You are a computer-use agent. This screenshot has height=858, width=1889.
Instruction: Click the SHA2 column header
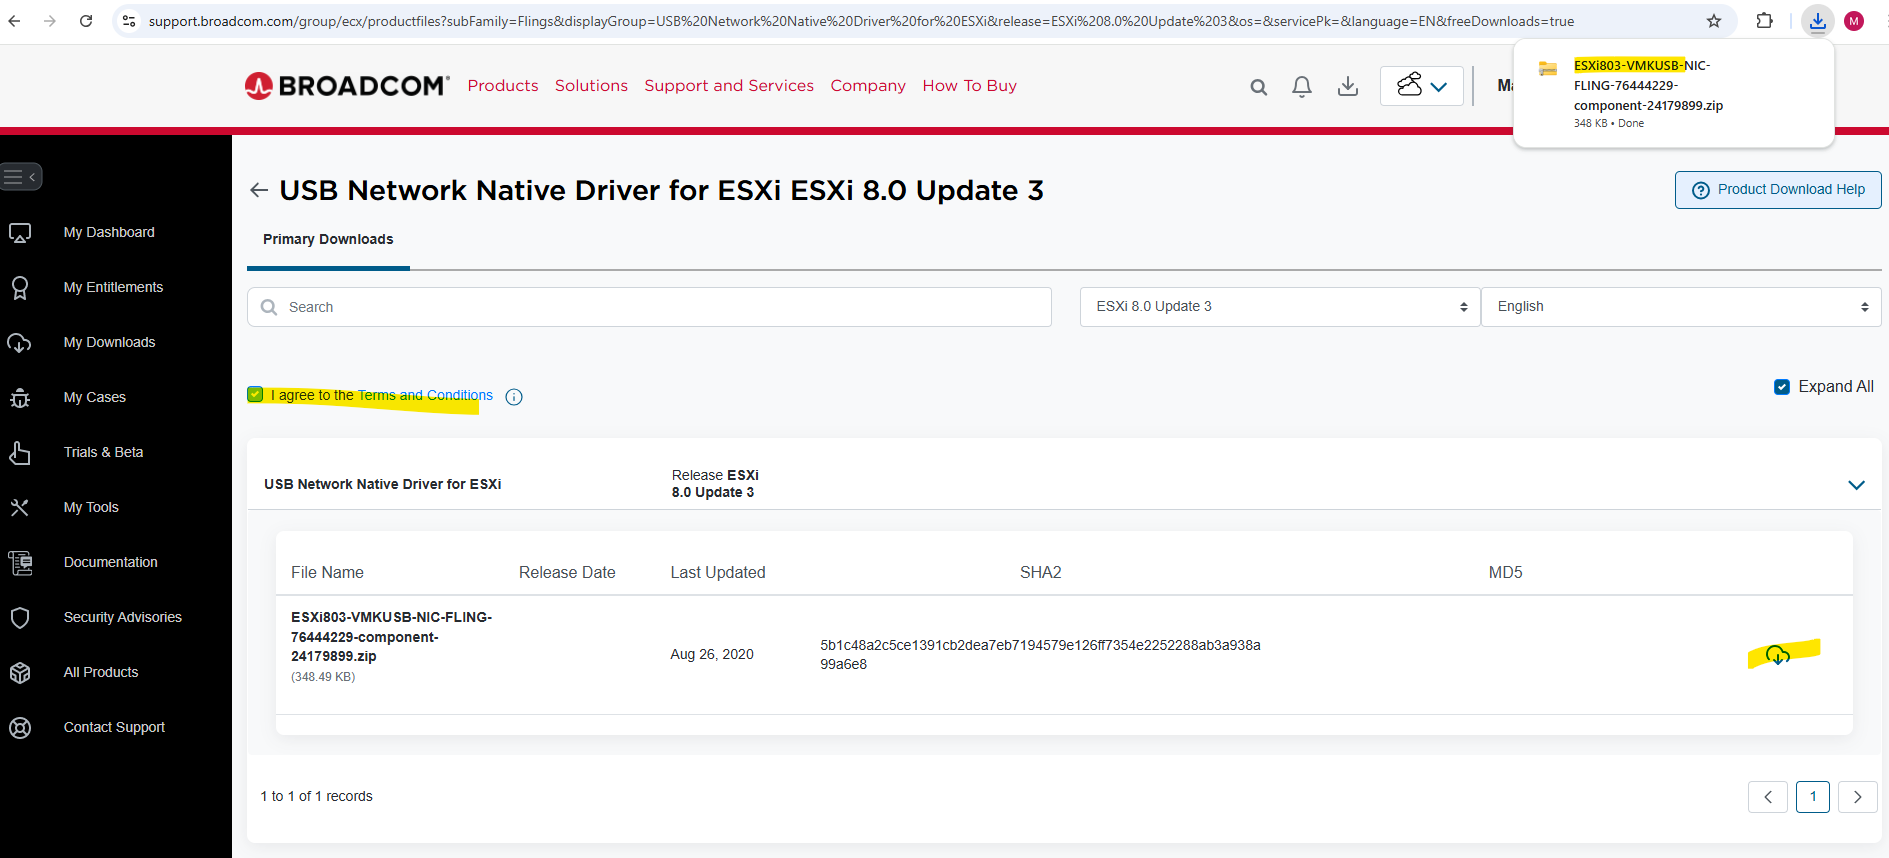pos(1040,573)
